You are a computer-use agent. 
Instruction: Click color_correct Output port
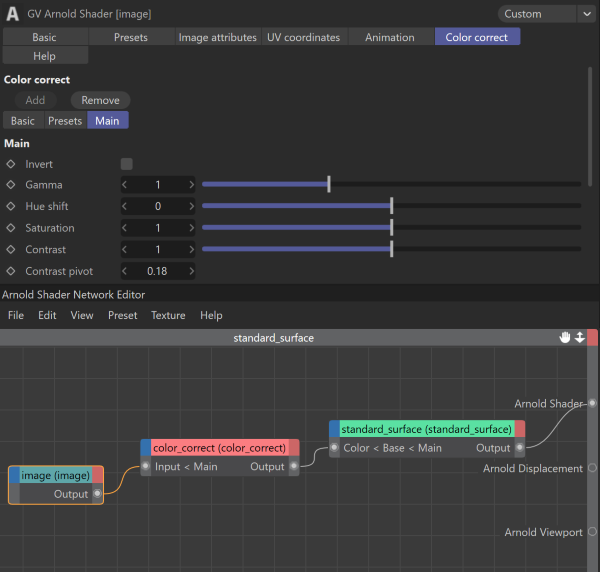pos(294,466)
